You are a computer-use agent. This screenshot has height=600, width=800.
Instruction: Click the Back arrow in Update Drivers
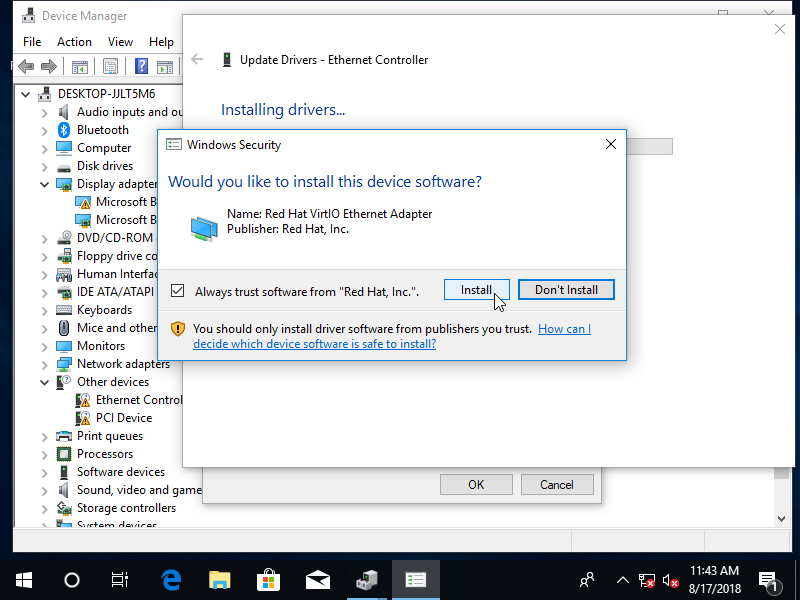tap(197, 59)
